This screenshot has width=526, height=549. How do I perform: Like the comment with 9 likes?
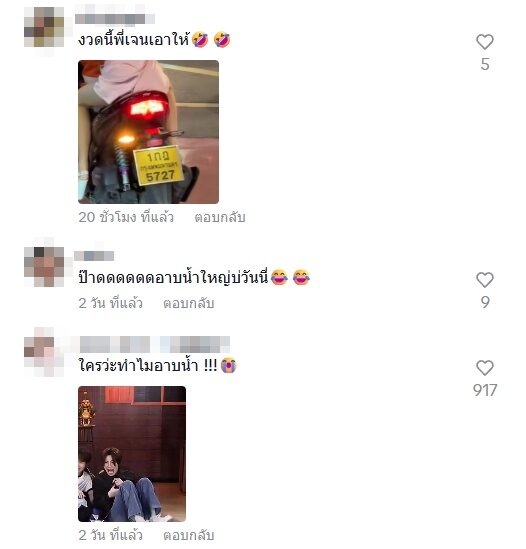point(485,280)
